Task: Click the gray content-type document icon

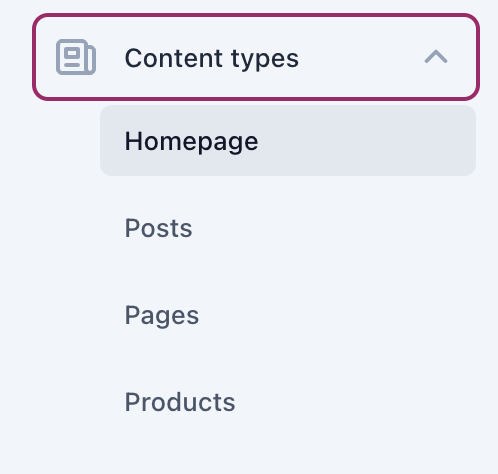Action: 76,57
